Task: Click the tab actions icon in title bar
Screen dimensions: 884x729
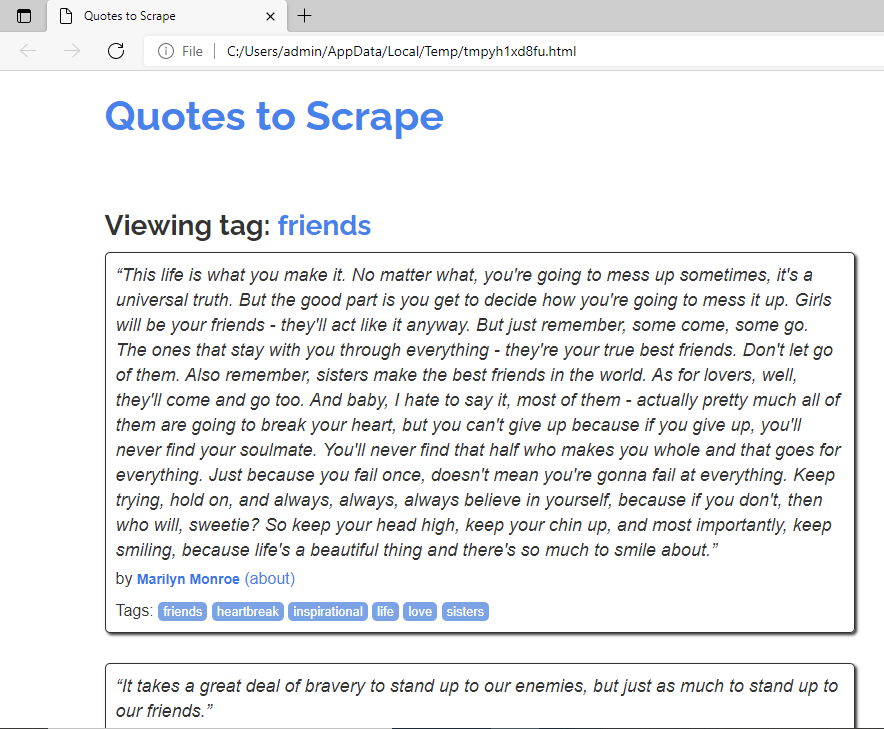Action: coord(24,16)
